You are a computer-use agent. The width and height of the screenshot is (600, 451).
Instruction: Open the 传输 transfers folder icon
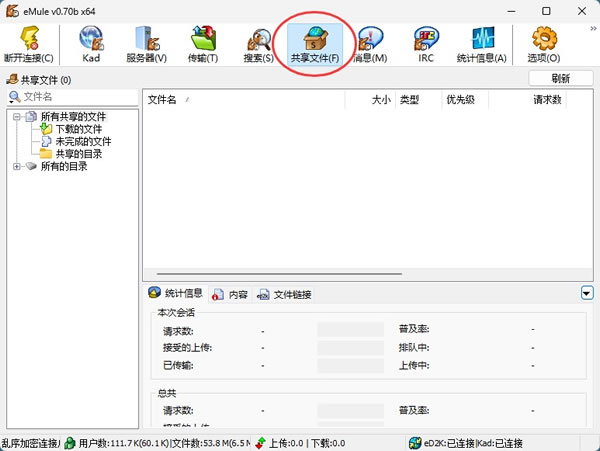[x=203, y=38]
